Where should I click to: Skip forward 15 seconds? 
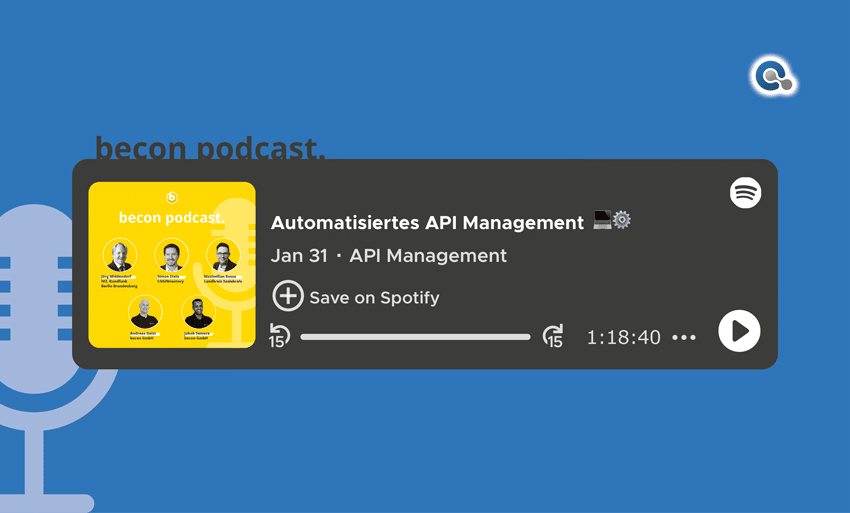(x=552, y=336)
